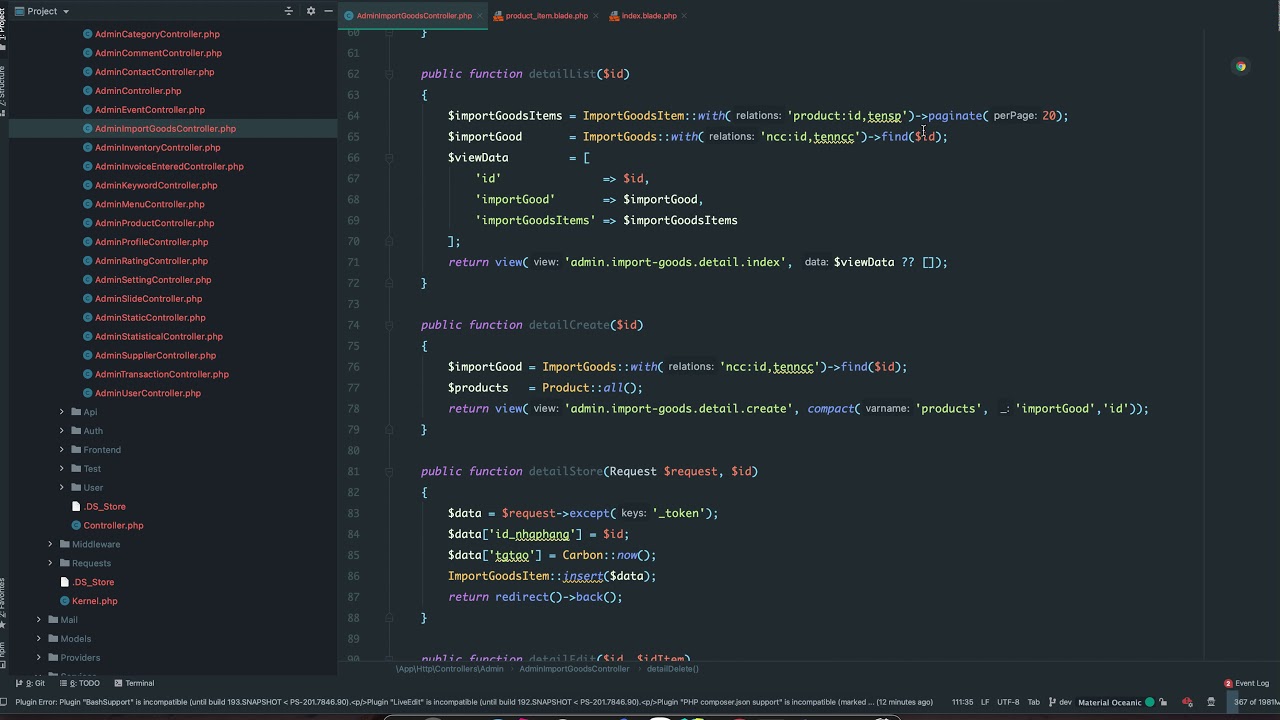
Task: Click the lock read-only icon in status bar
Action: pos(1163,702)
